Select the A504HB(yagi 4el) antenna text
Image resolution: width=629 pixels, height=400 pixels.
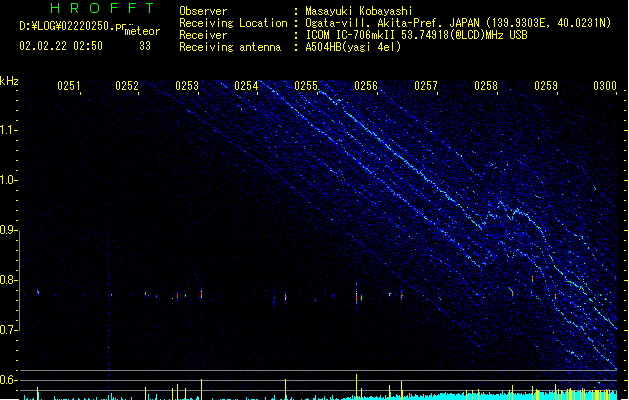point(353,47)
